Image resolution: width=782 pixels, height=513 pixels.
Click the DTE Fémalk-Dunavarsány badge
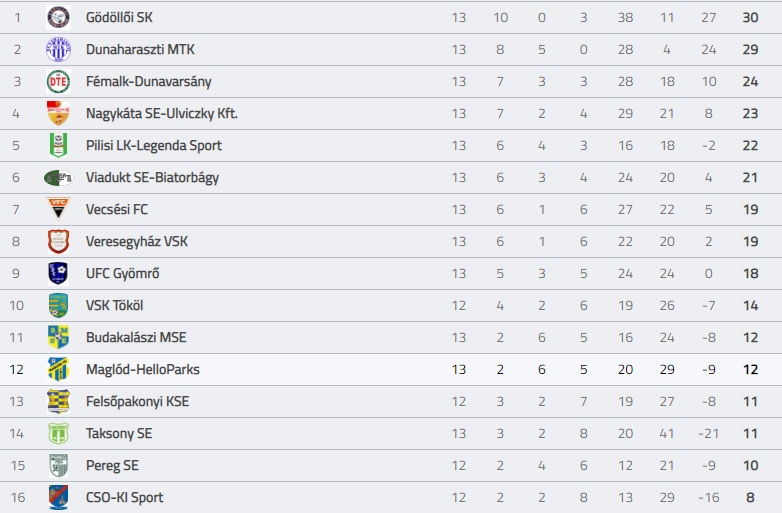(x=58, y=81)
